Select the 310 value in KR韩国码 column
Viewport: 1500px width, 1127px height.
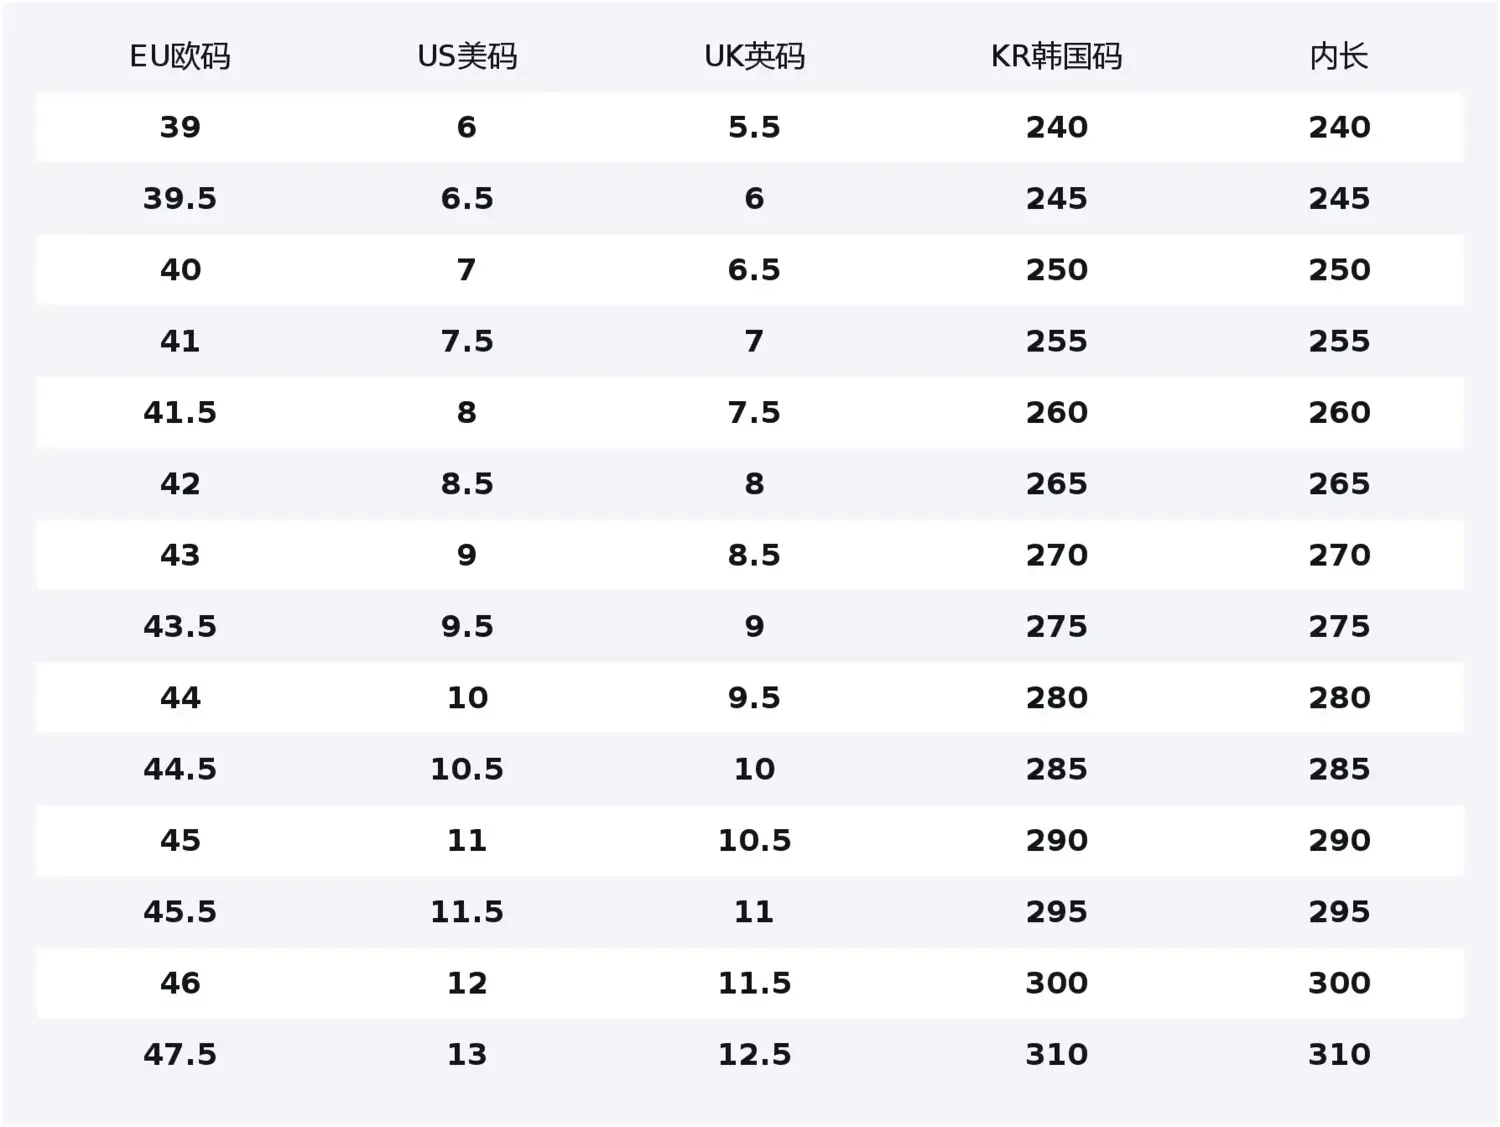[1056, 1054]
